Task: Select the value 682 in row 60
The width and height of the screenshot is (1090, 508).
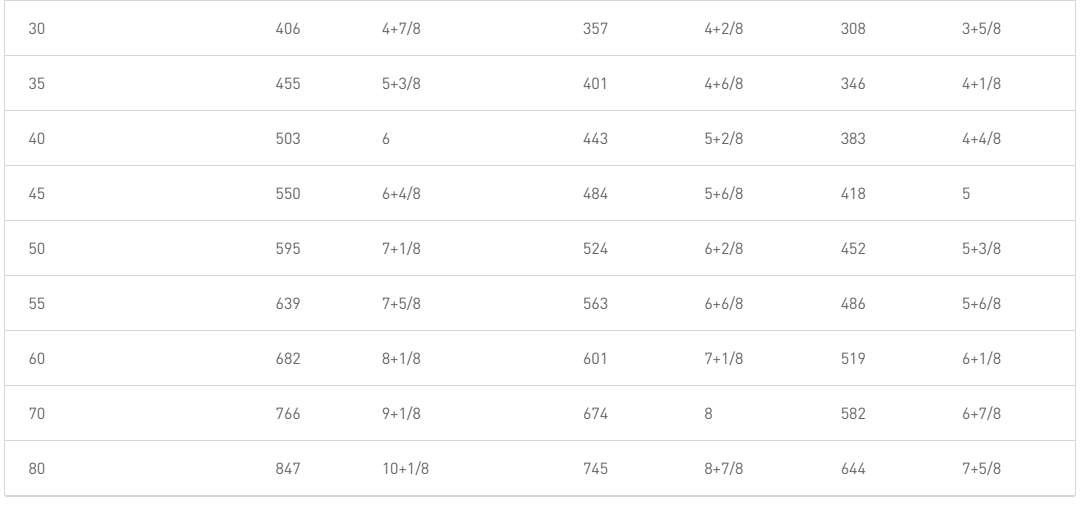Action: [288, 359]
